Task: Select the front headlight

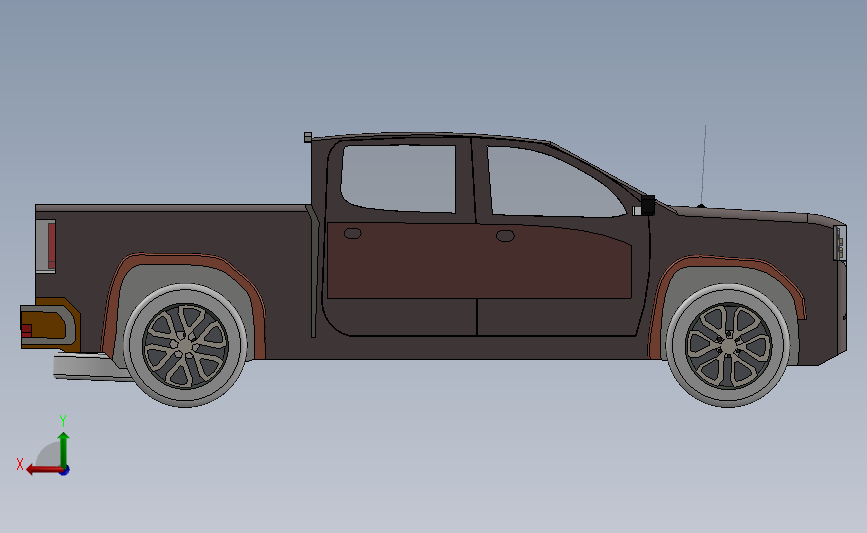Action: (840, 243)
